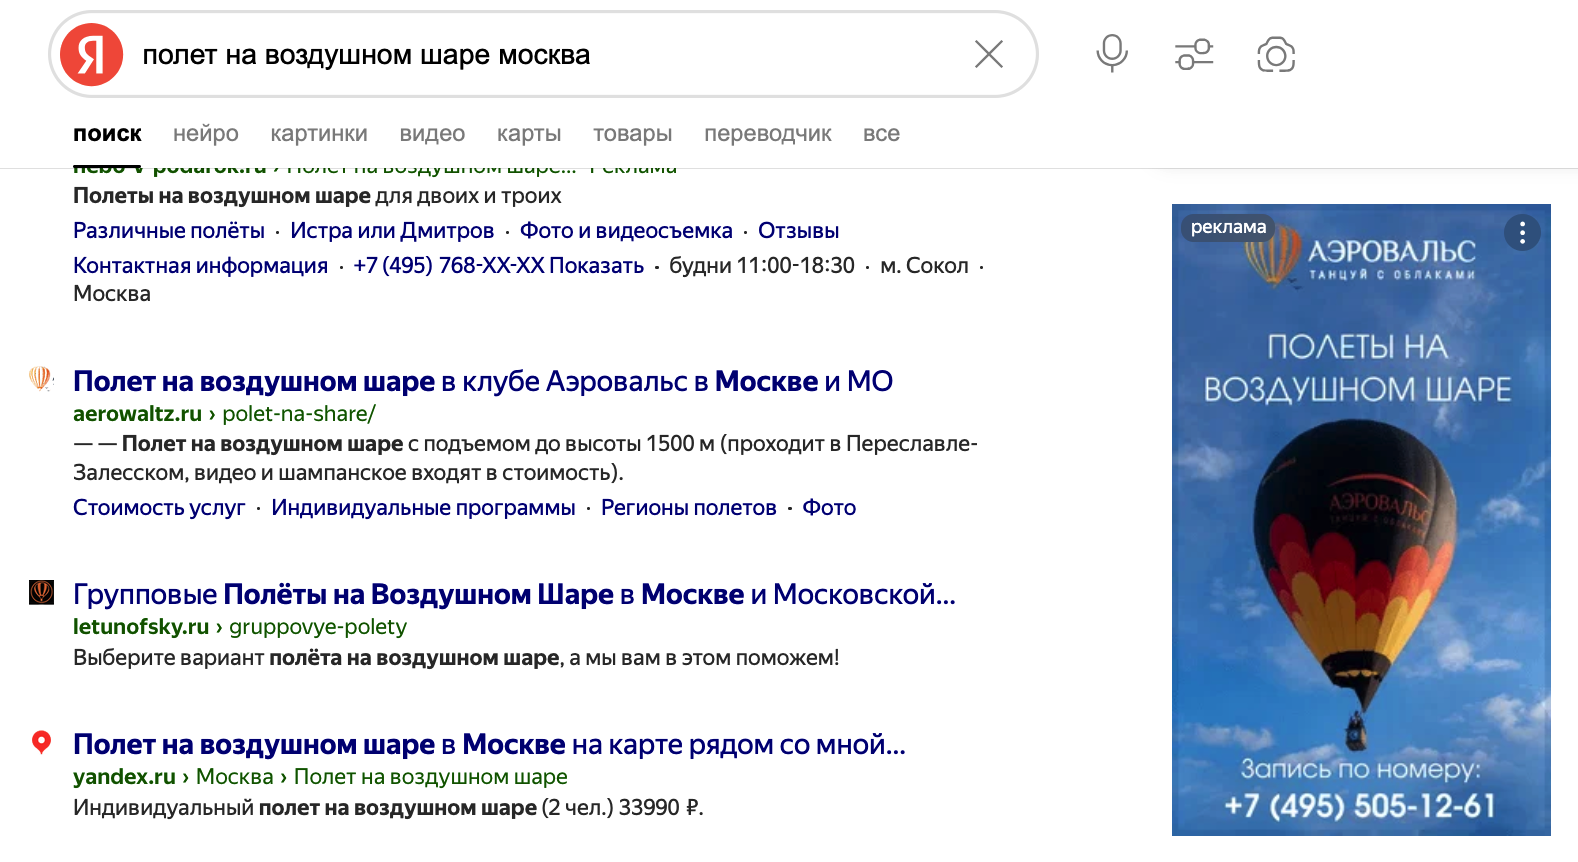1578x862 pixels.
Task: Open search settings sliders icon
Action: [1194, 54]
